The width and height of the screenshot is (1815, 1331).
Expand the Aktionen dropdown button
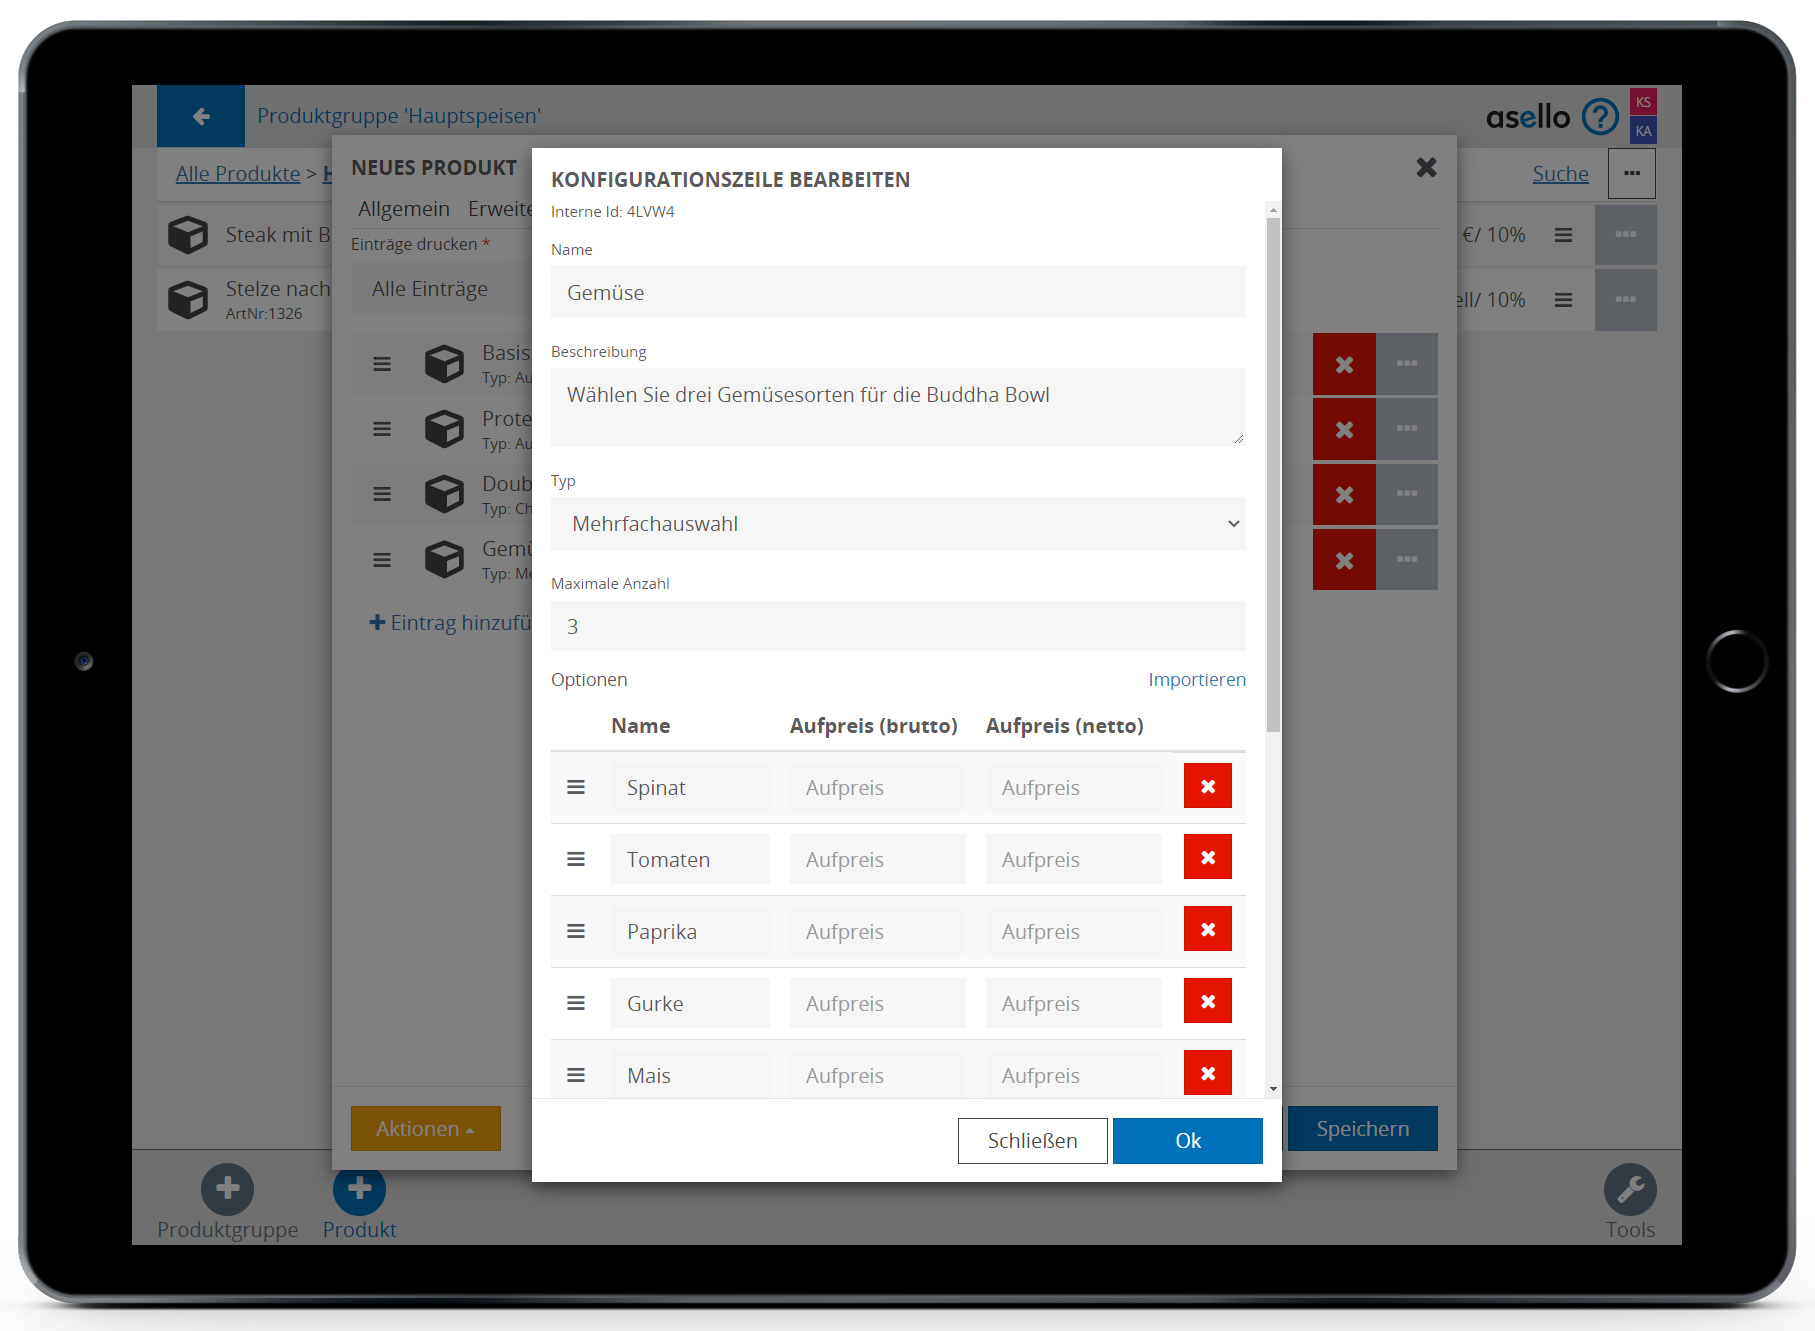[x=425, y=1129]
